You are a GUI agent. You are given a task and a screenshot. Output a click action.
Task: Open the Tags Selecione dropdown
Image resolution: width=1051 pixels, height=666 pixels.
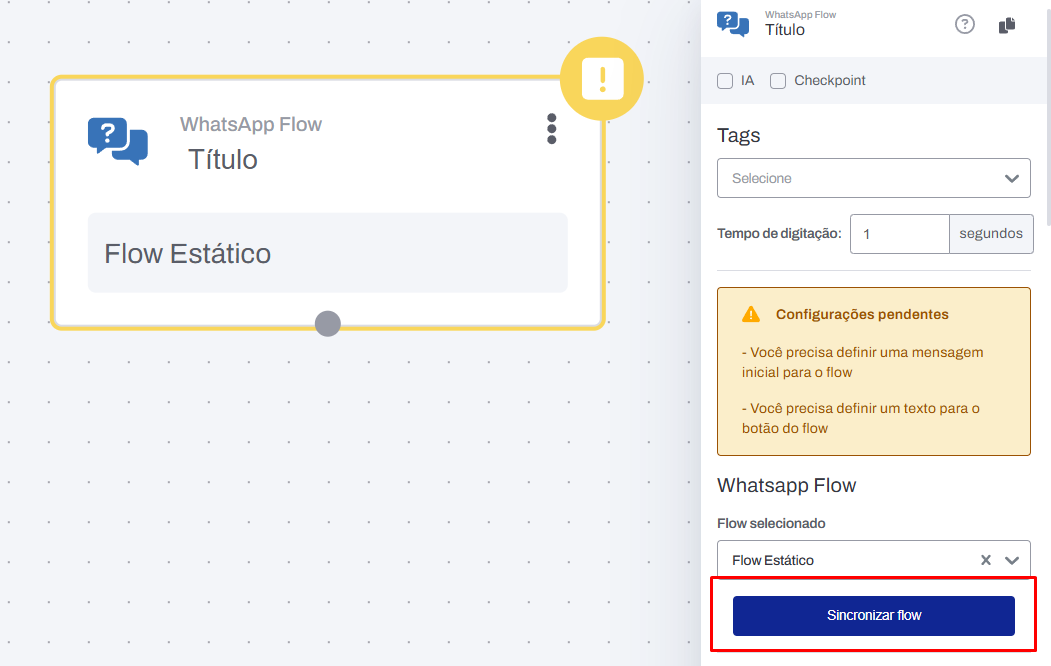click(x=873, y=178)
